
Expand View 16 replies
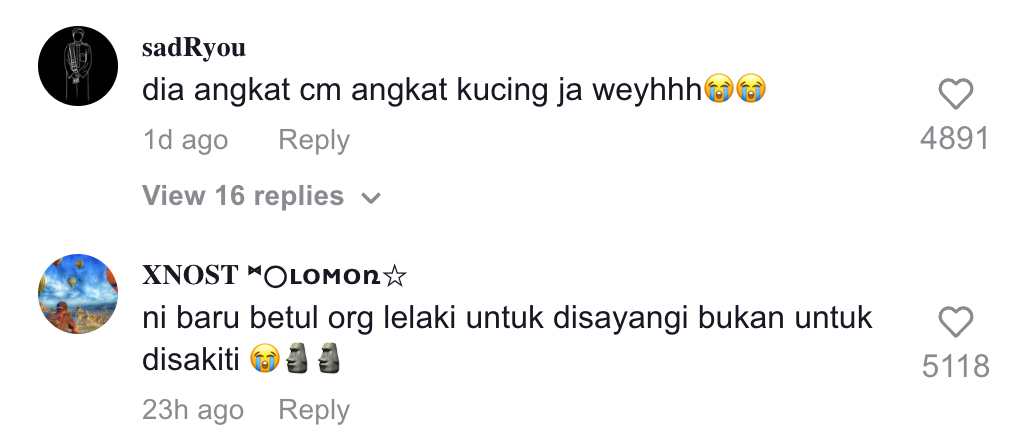262,196
